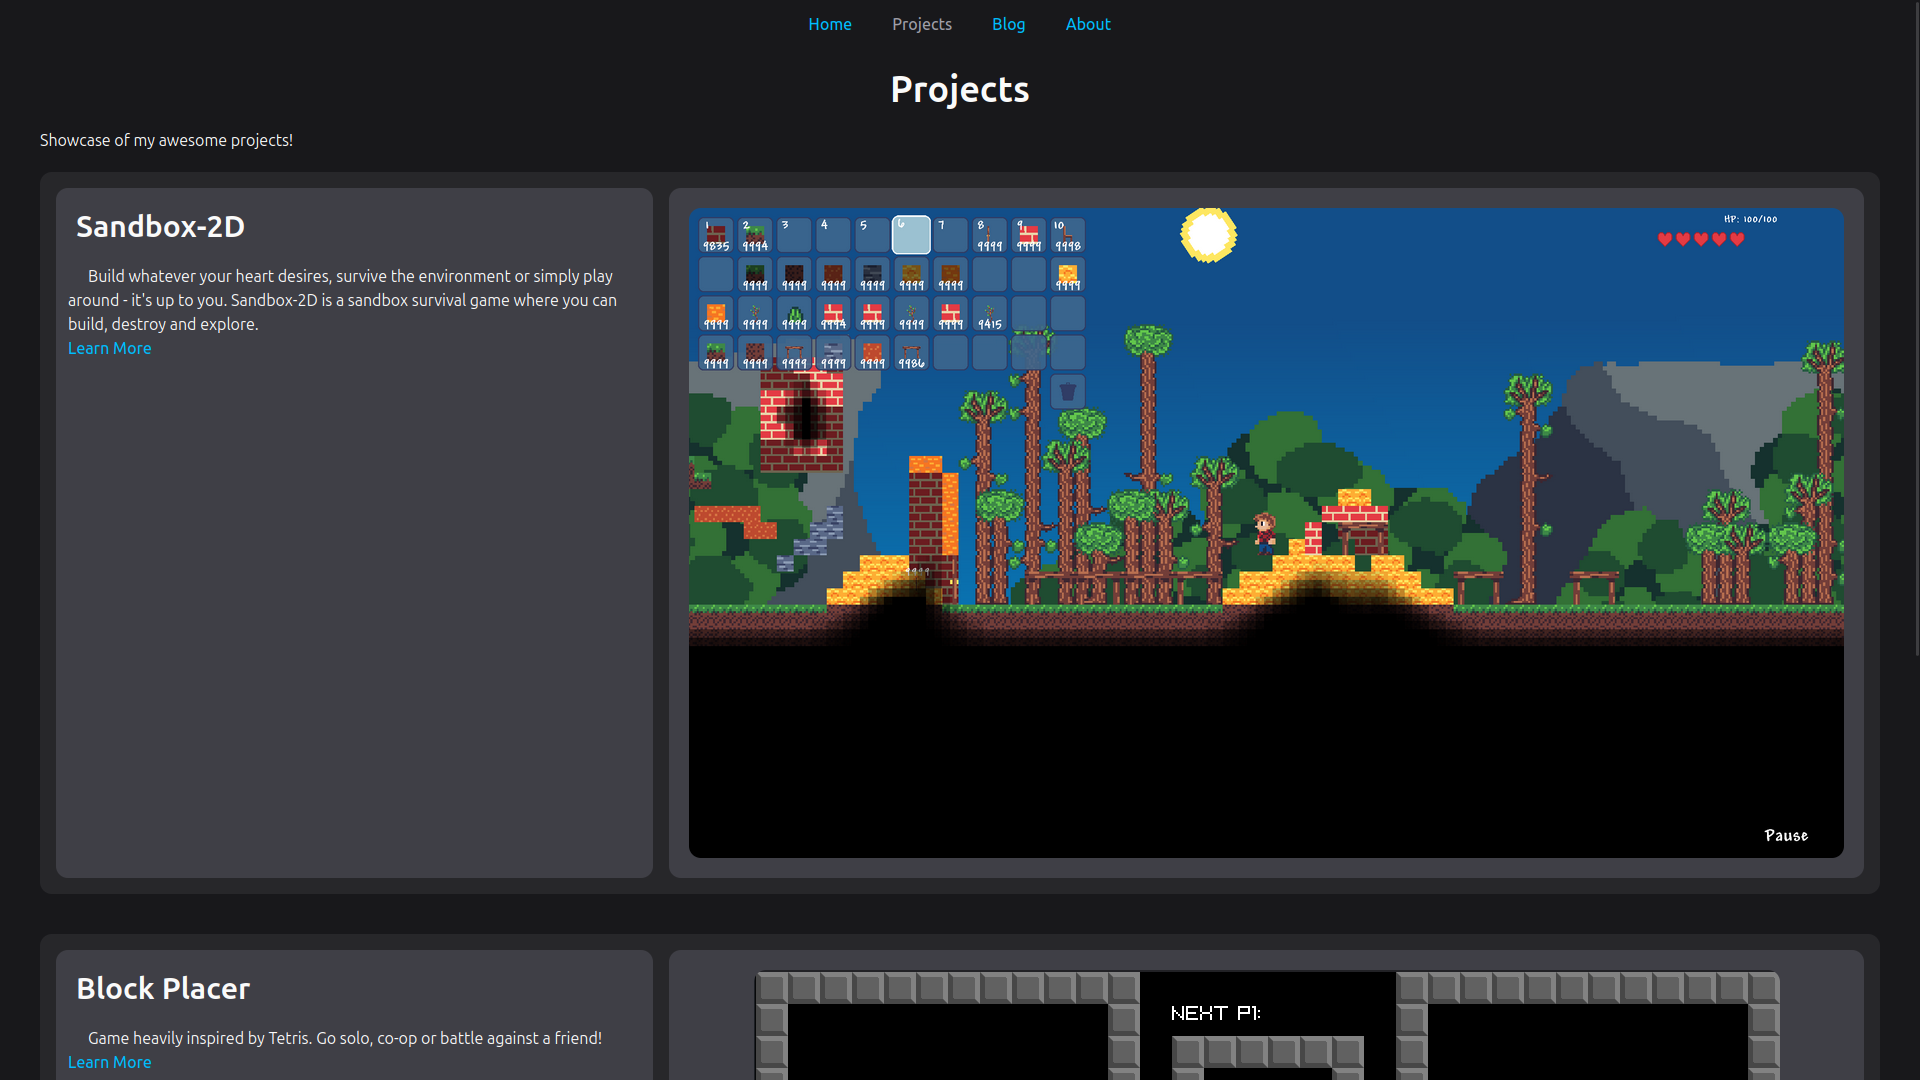Open the Home navigation link
1920x1080 pixels.
click(x=830, y=24)
